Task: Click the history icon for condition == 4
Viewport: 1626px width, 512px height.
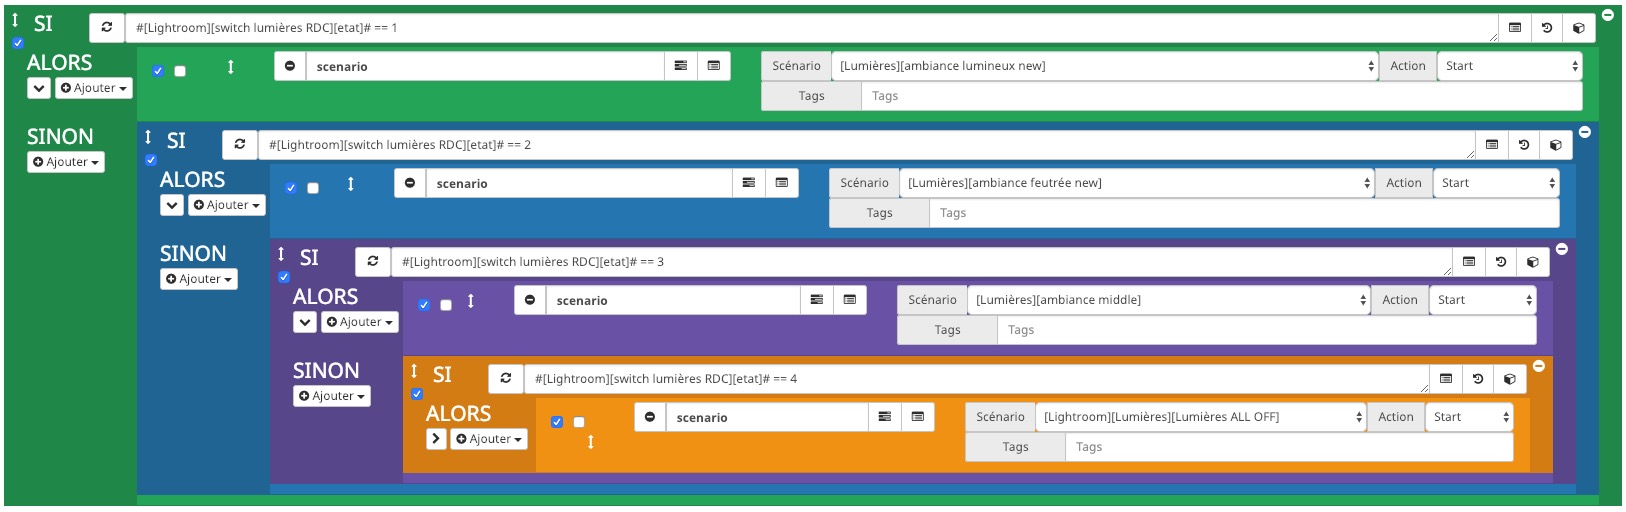Action: pyautogui.click(x=1478, y=379)
